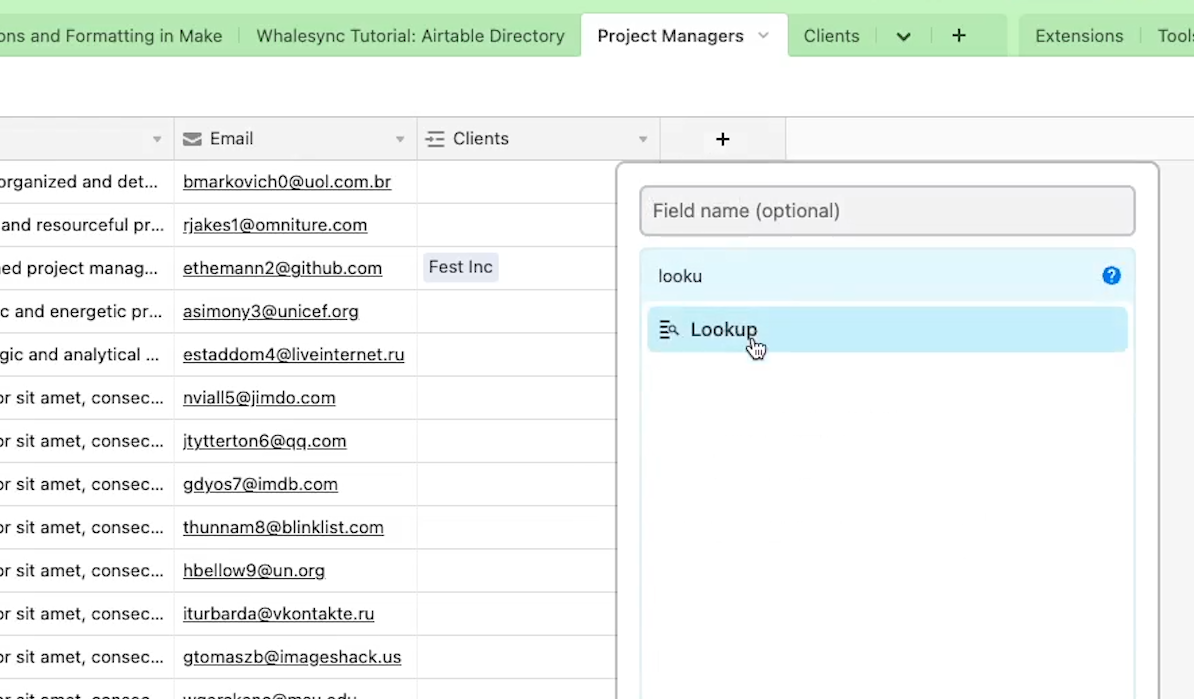Open email bmarkovich0@uol.com.br
This screenshot has width=1194, height=699.
(x=287, y=182)
